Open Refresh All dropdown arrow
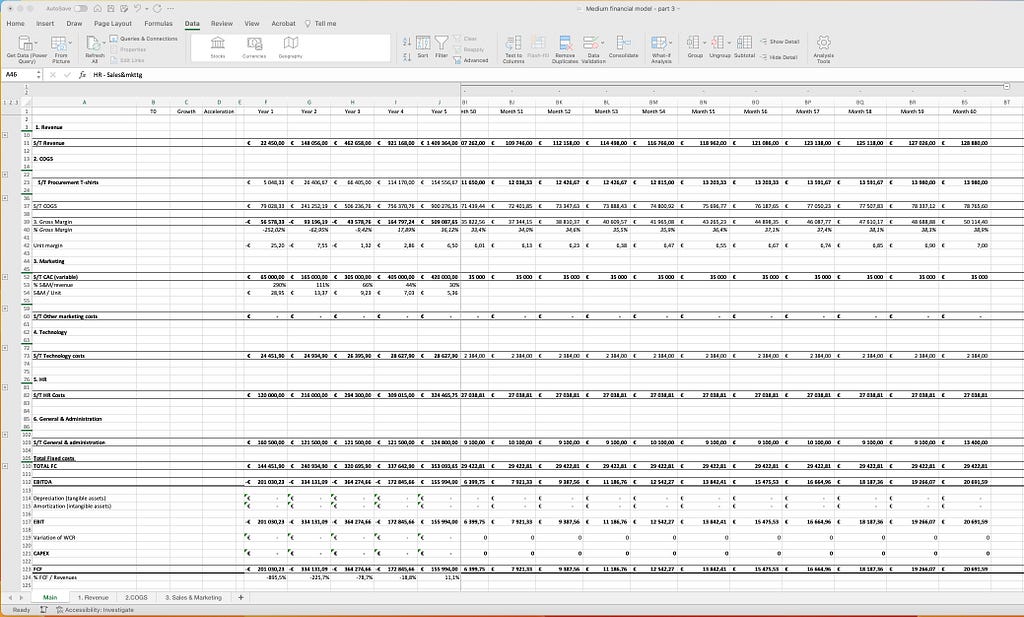 pyautogui.click(x=103, y=43)
